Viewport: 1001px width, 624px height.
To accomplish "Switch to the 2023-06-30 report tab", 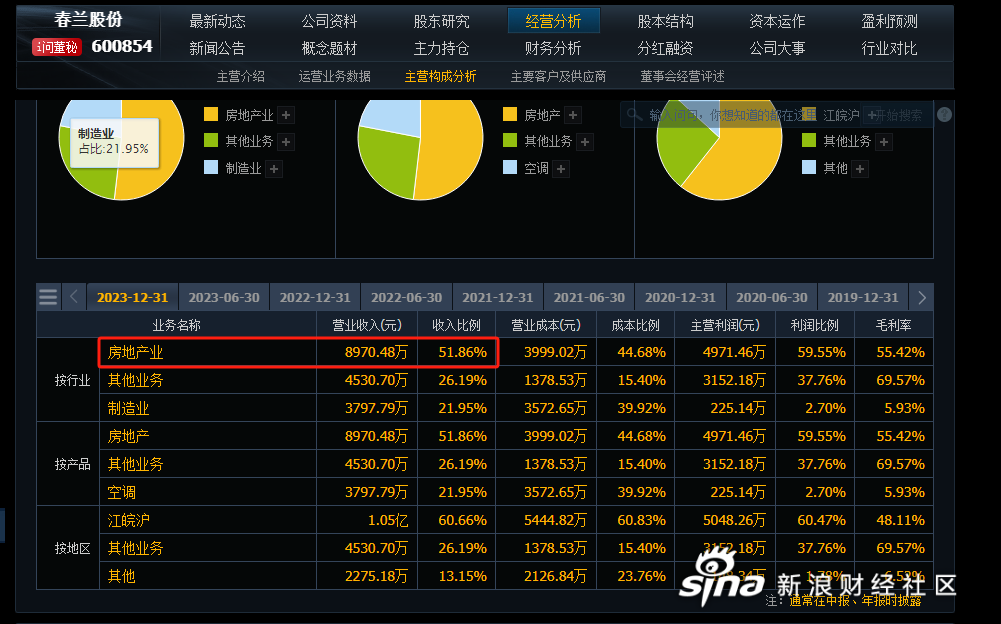I will click(224, 297).
